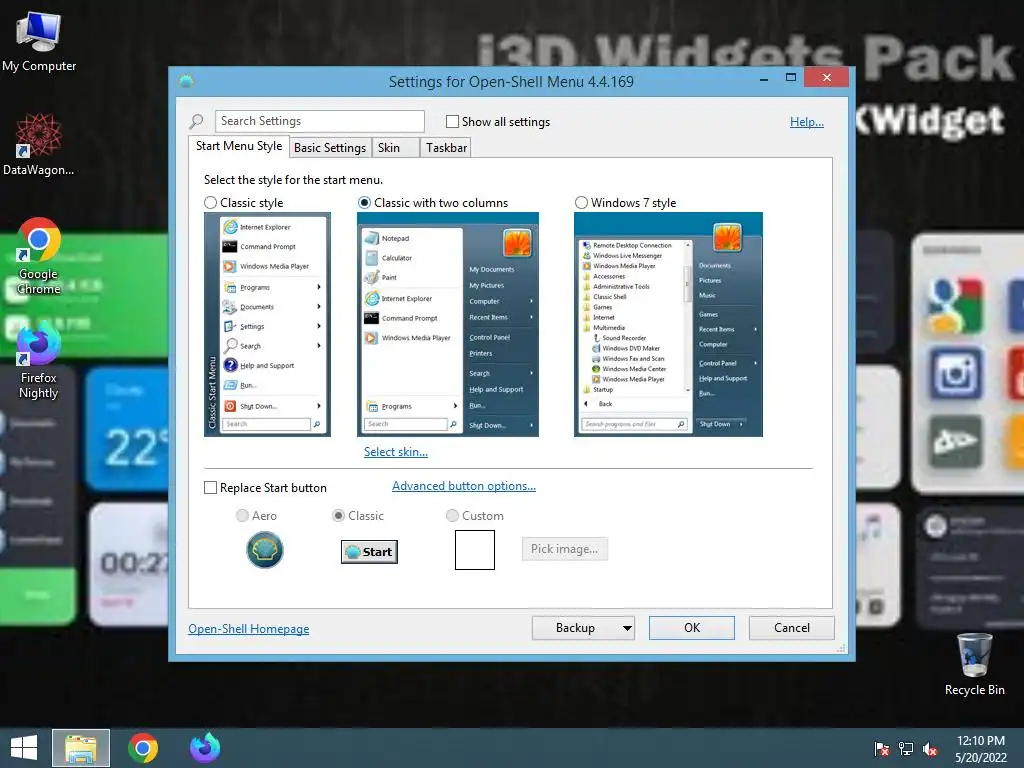
Task: Switch to Start Menu Style tab
Action: coord(239,146)
